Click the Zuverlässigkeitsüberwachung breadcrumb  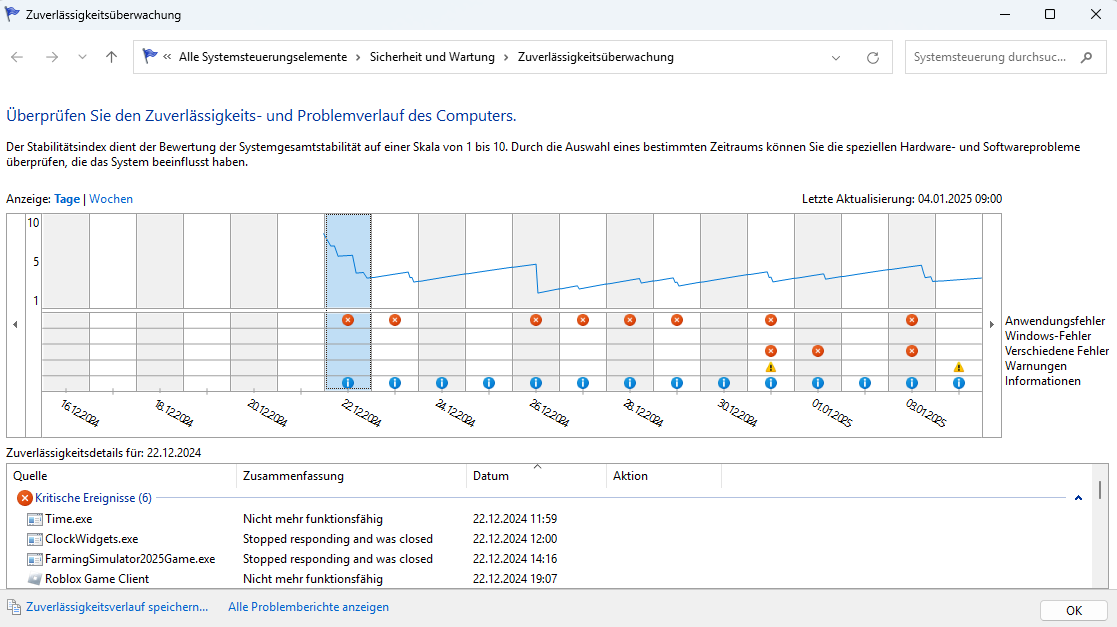pyautogui.click(x=596, y=57)
